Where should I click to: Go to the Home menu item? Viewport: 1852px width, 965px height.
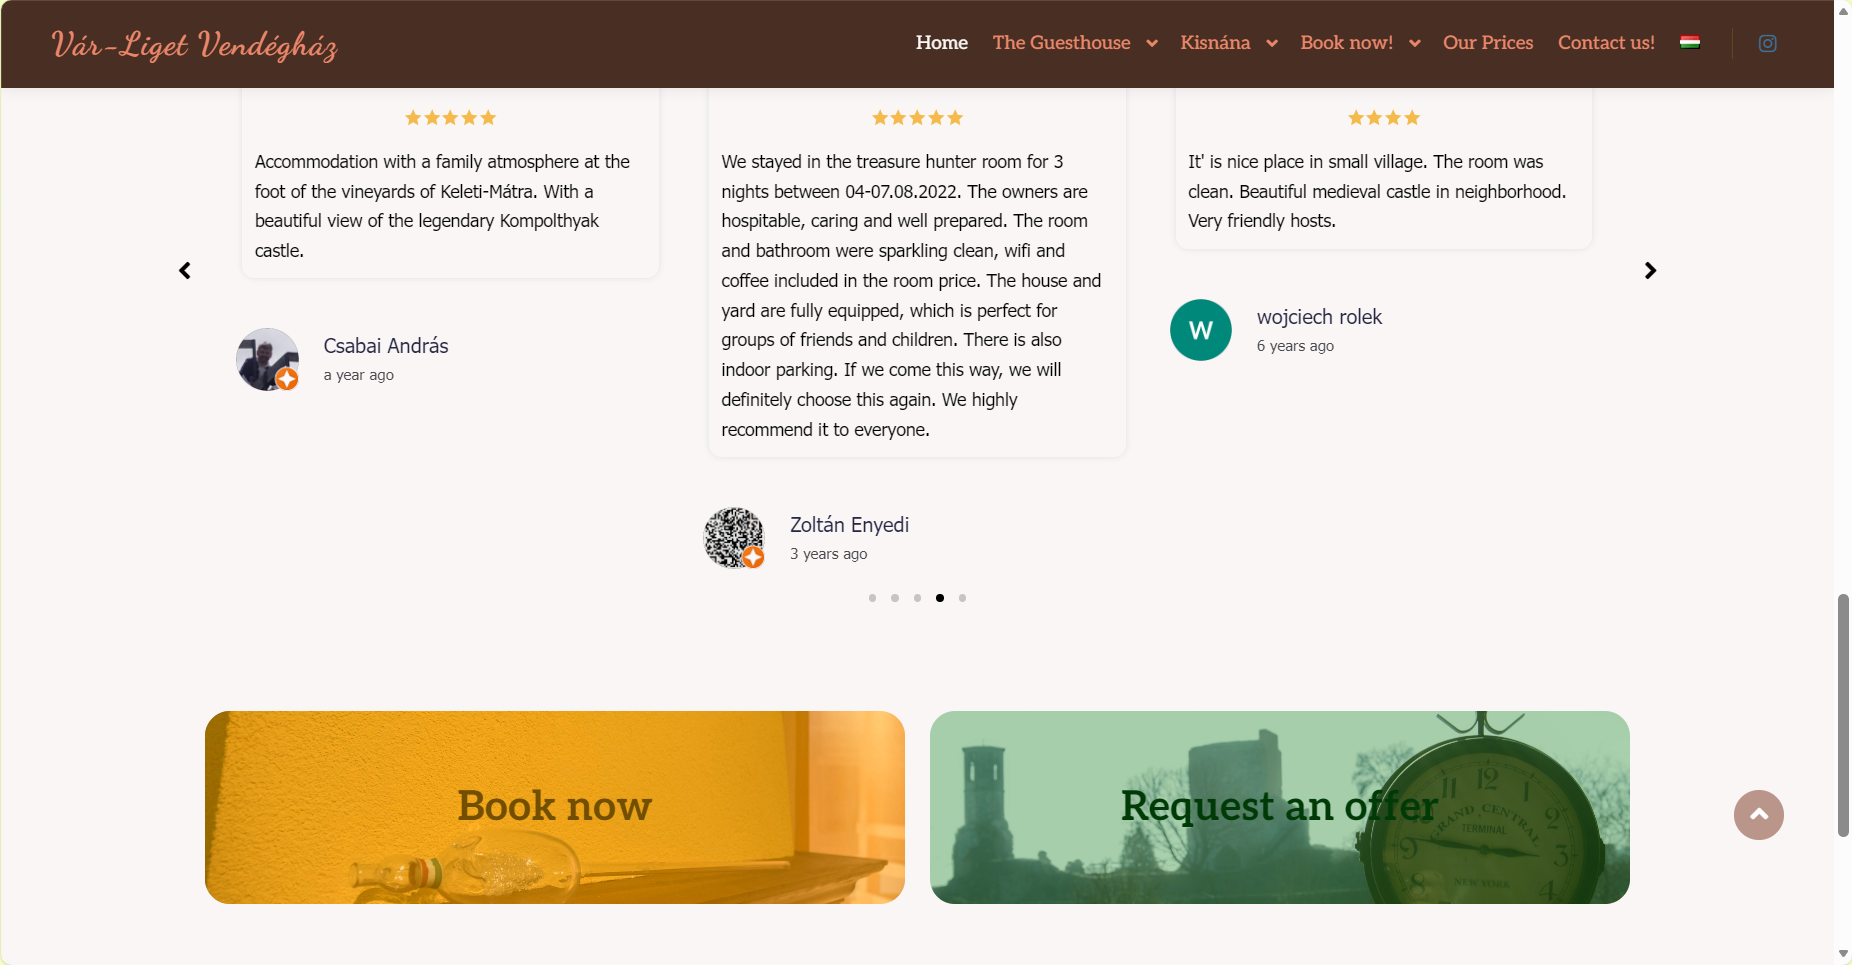click(941, 43)
